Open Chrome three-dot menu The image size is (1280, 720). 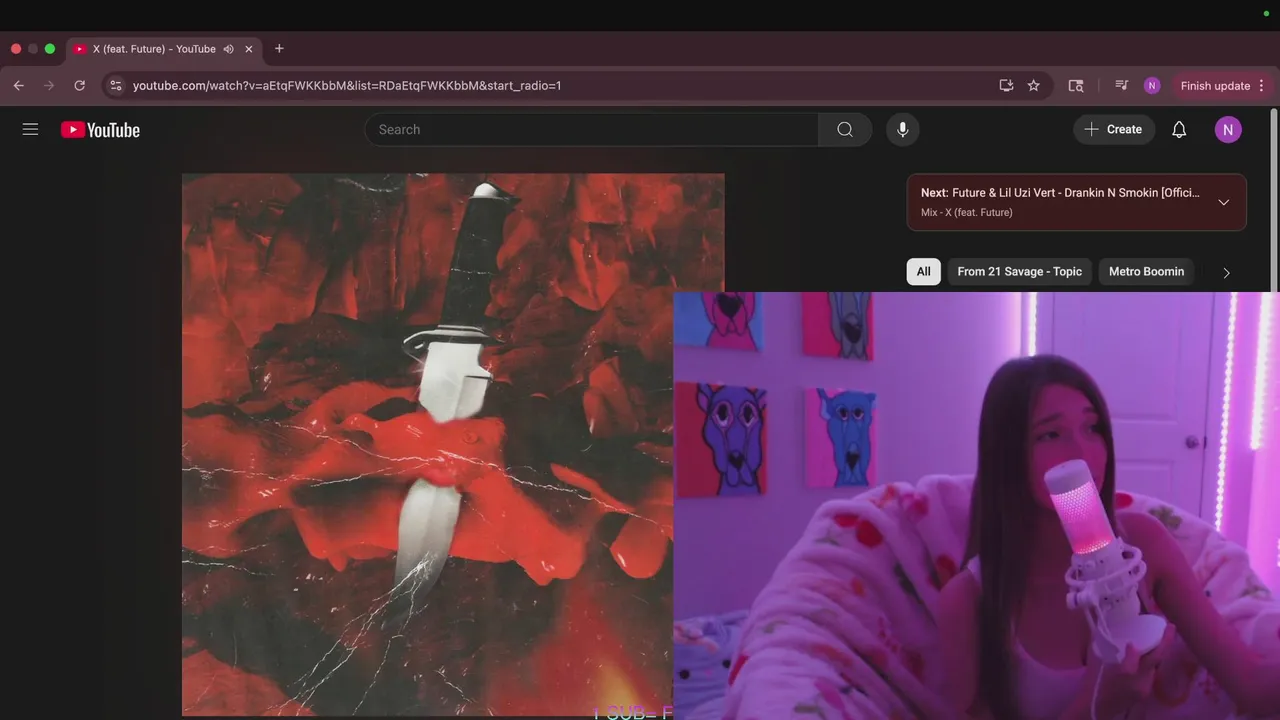(x=1261, y=86)
